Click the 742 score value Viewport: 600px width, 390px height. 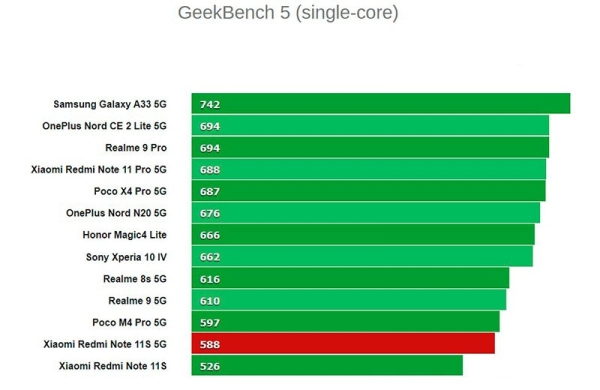pyautogui.click(x=210, y=104)
